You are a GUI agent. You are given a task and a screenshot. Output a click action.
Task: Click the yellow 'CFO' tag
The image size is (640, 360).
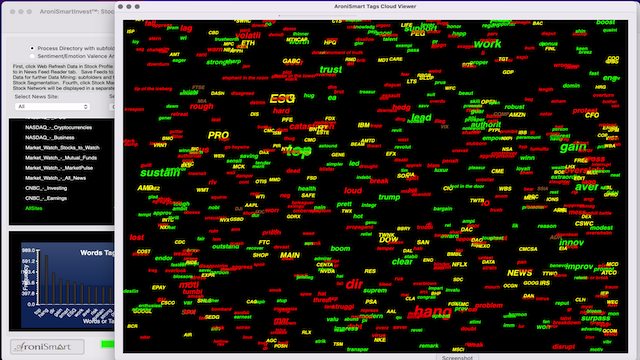coord(592,116)
